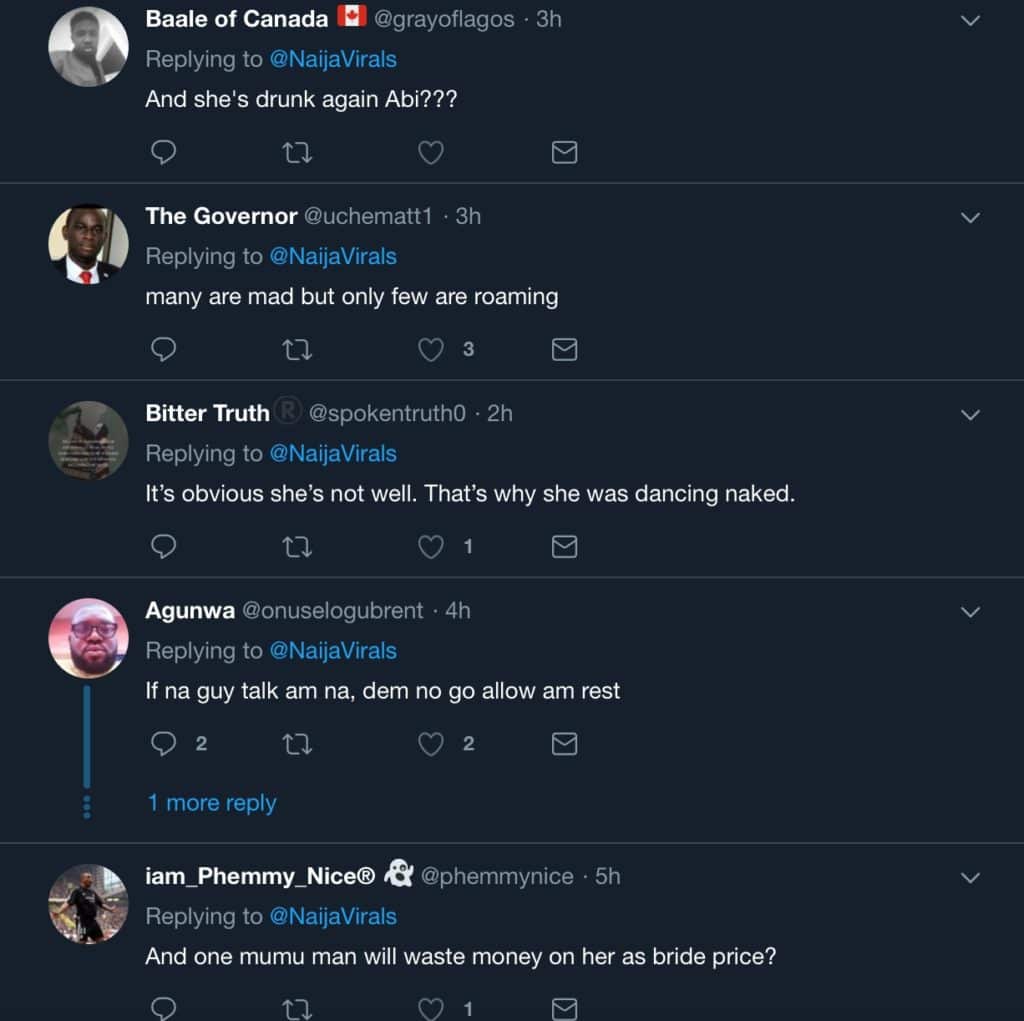Open more options for iam_Phemmy_Nice's tweet
The width and height of the screenshot is (1024, 1021).
click(970, 878)
